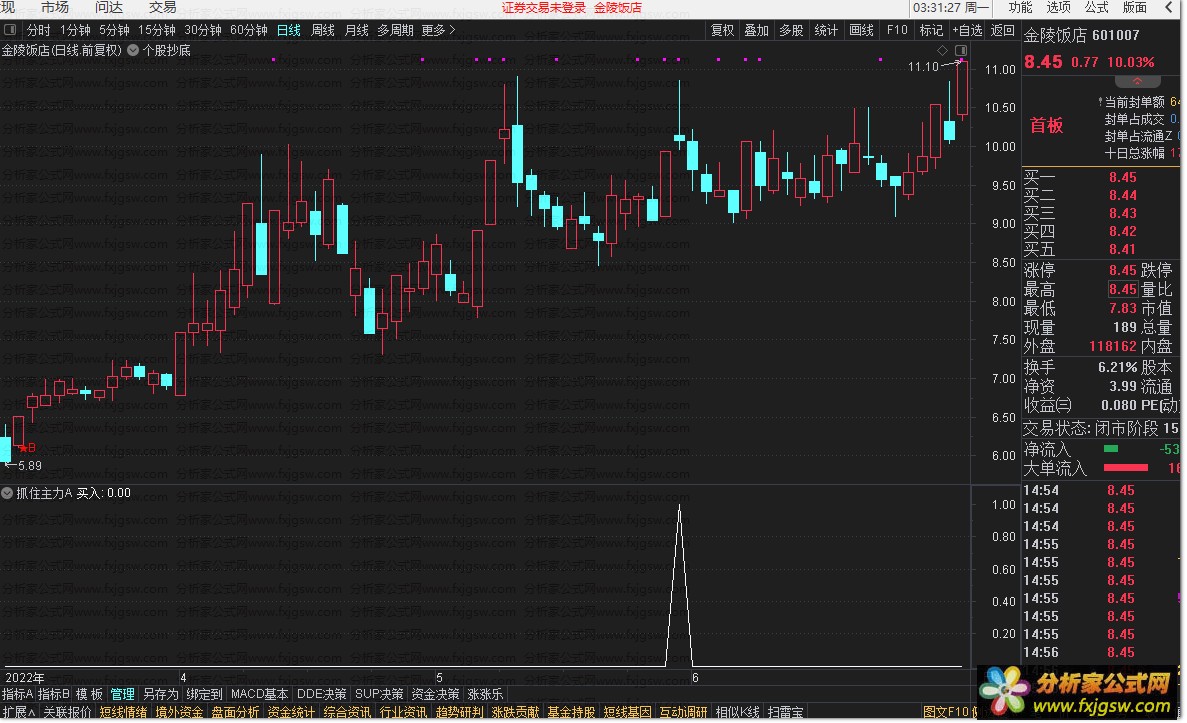This screenshot has height=723, width=1187.
Task: Open the 交易 menu
Action: point(163,8)
